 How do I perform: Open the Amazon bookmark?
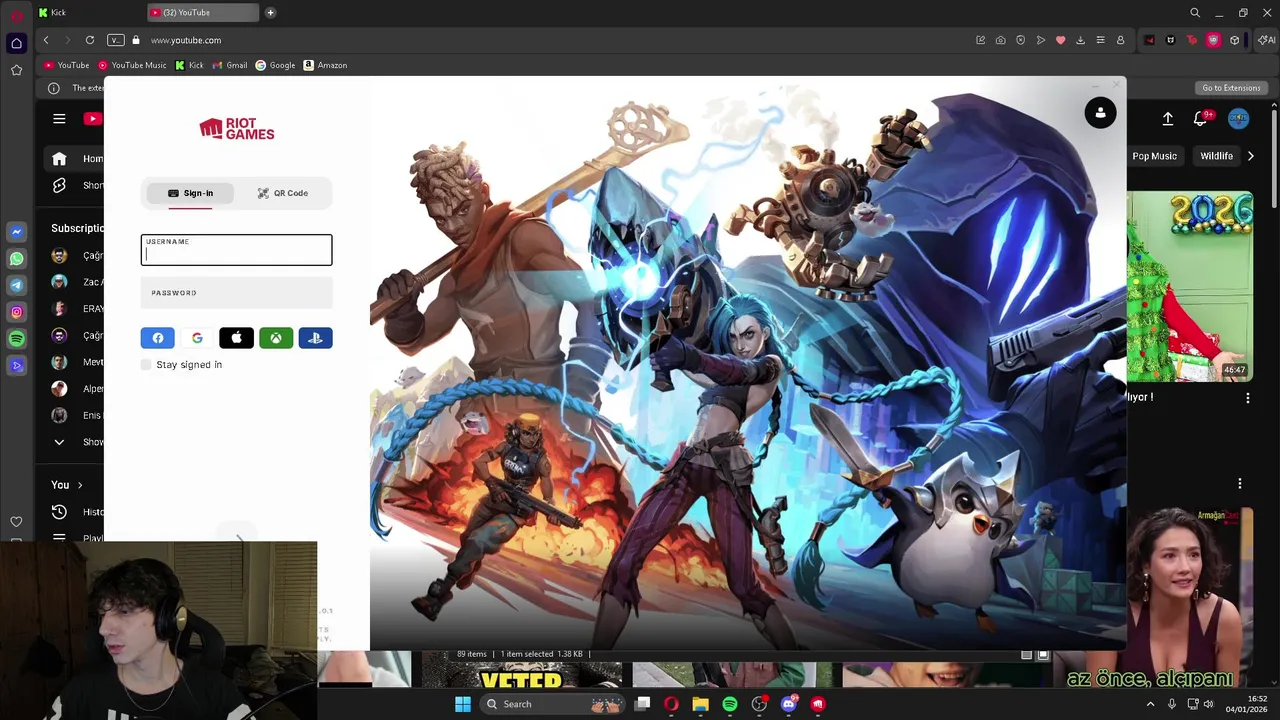325,65
